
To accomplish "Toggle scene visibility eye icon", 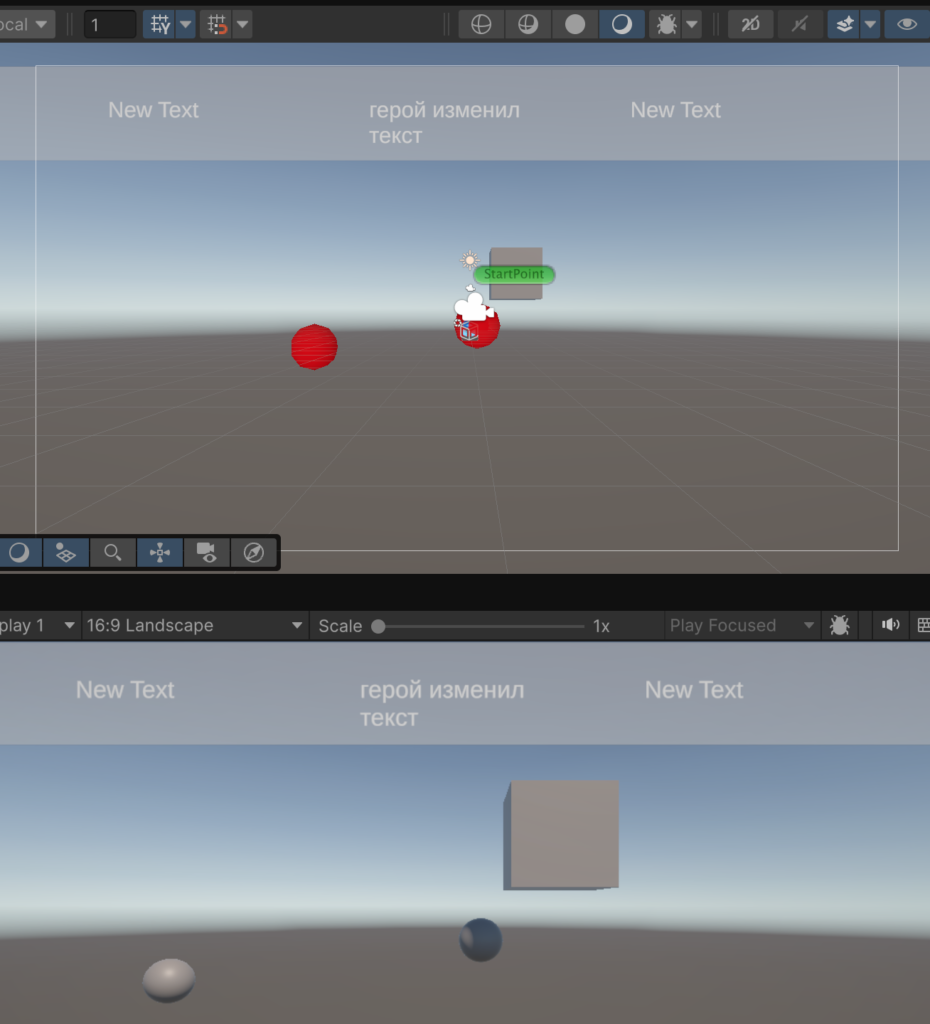I will pos(906,25).
